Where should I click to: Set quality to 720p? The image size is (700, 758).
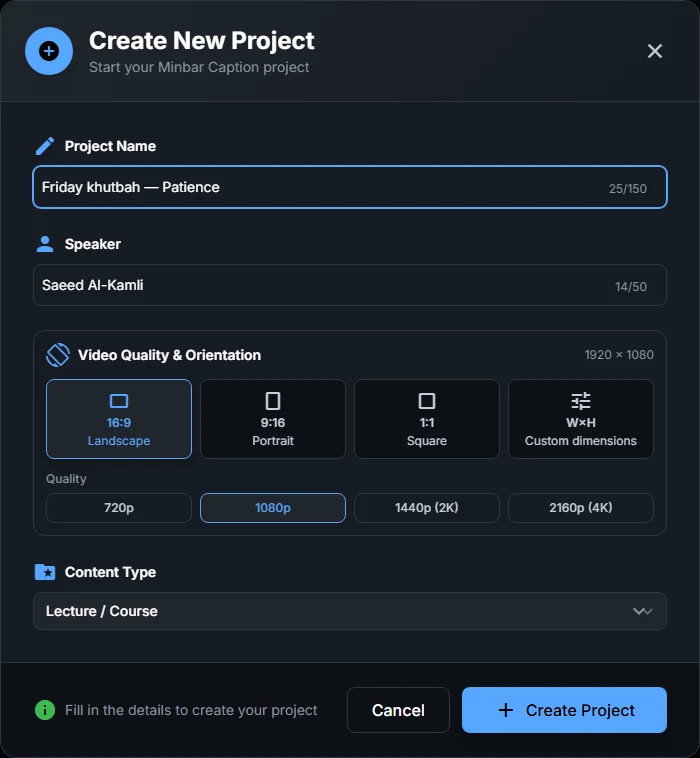tap(119, 508)
